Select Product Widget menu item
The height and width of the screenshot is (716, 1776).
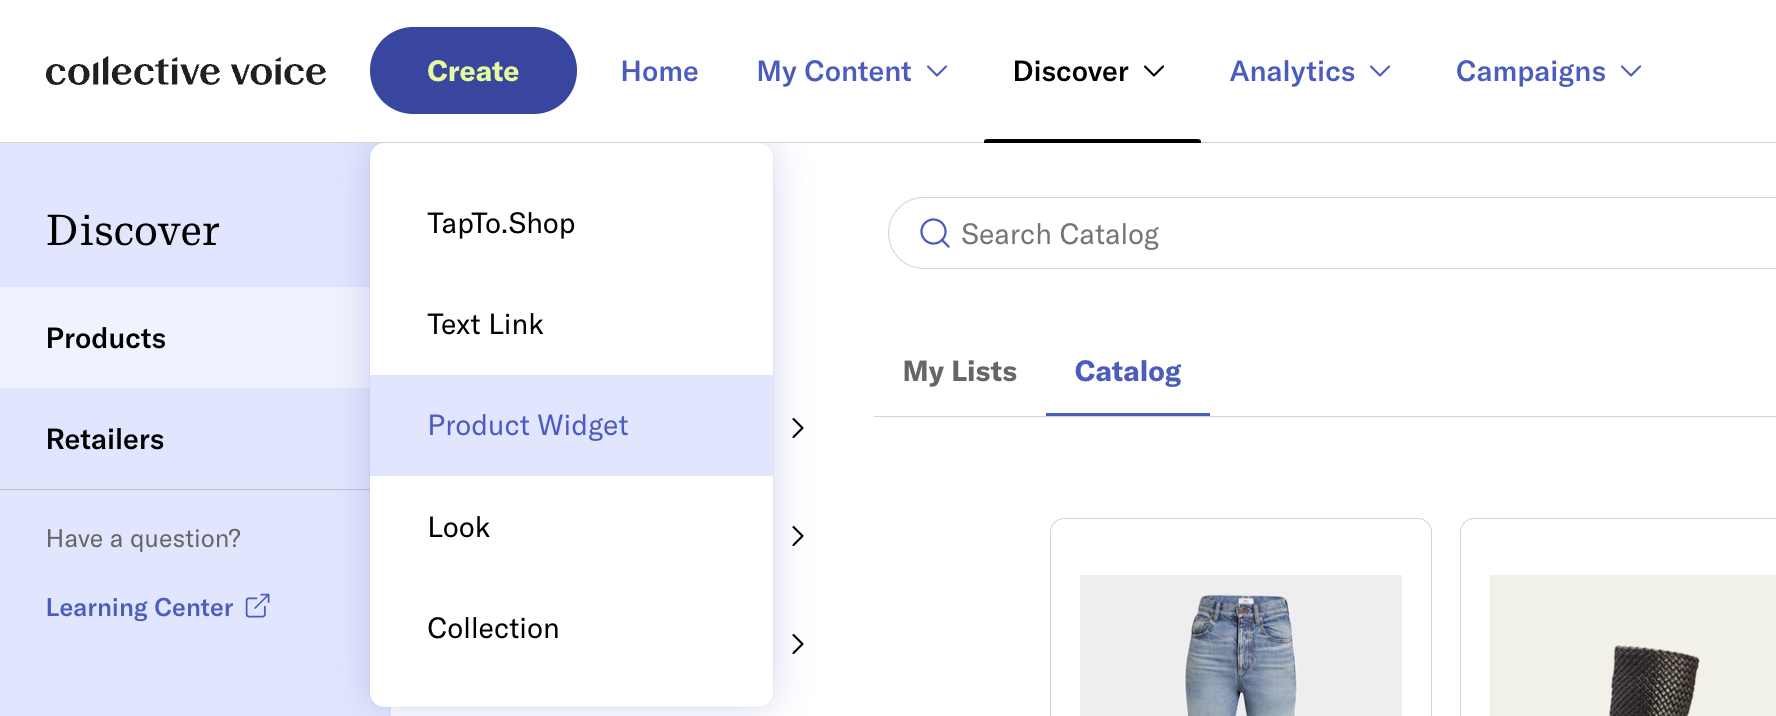[571, 425]
